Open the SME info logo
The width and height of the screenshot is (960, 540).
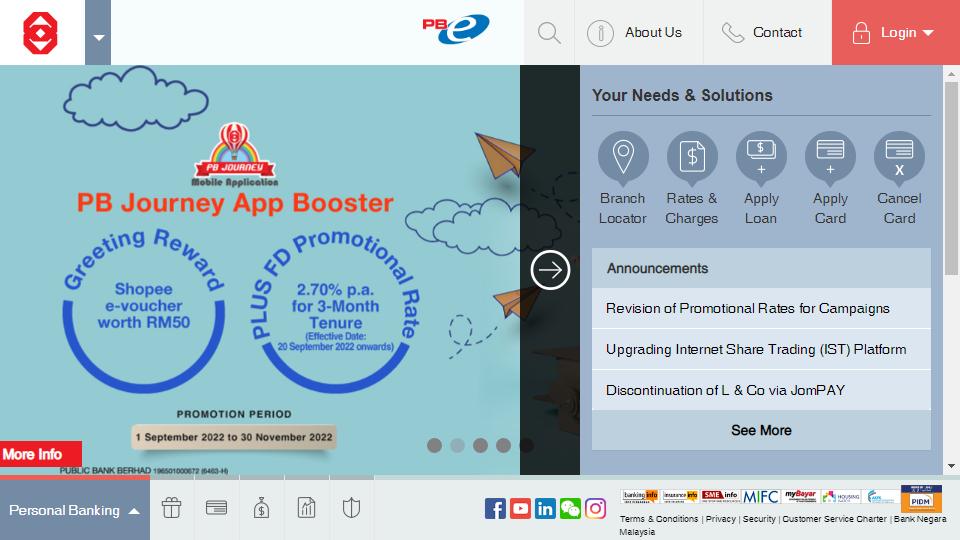coord(720,495)
